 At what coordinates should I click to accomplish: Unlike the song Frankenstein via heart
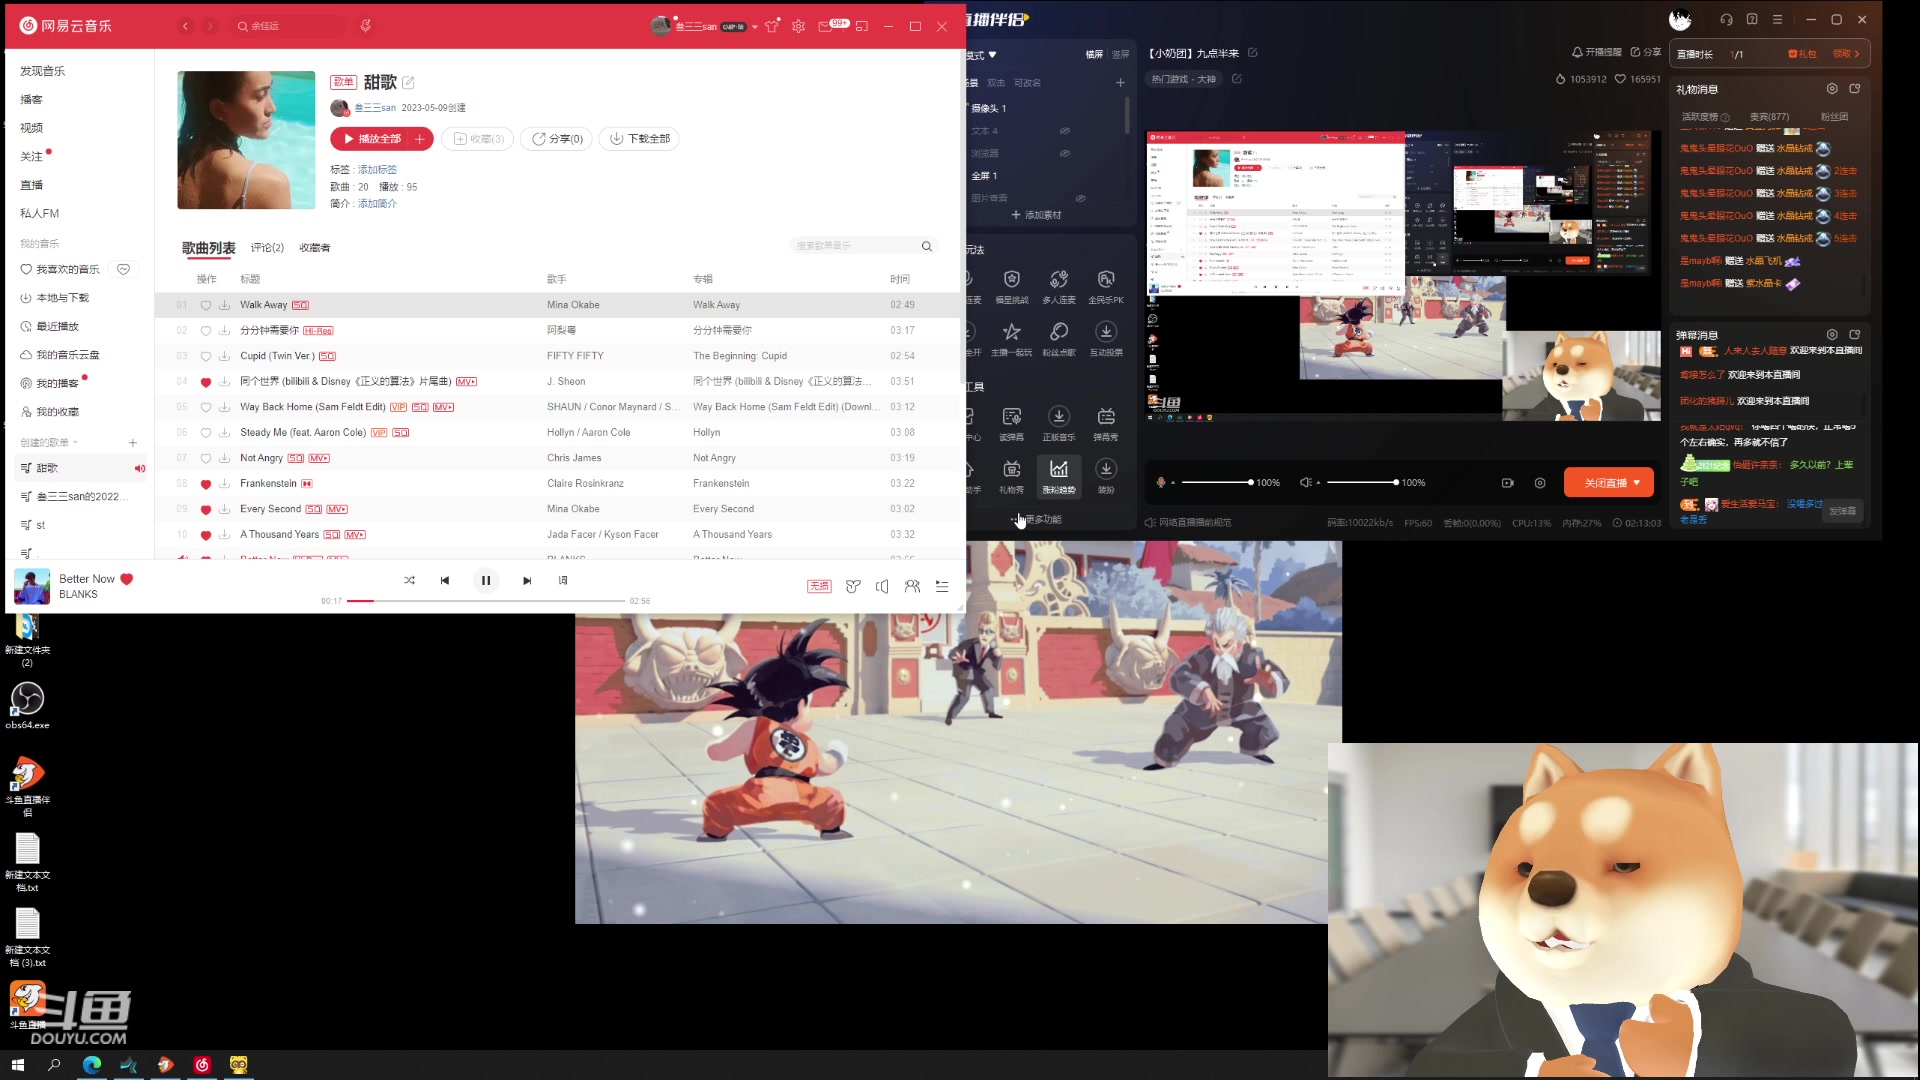tap(206, 484)
